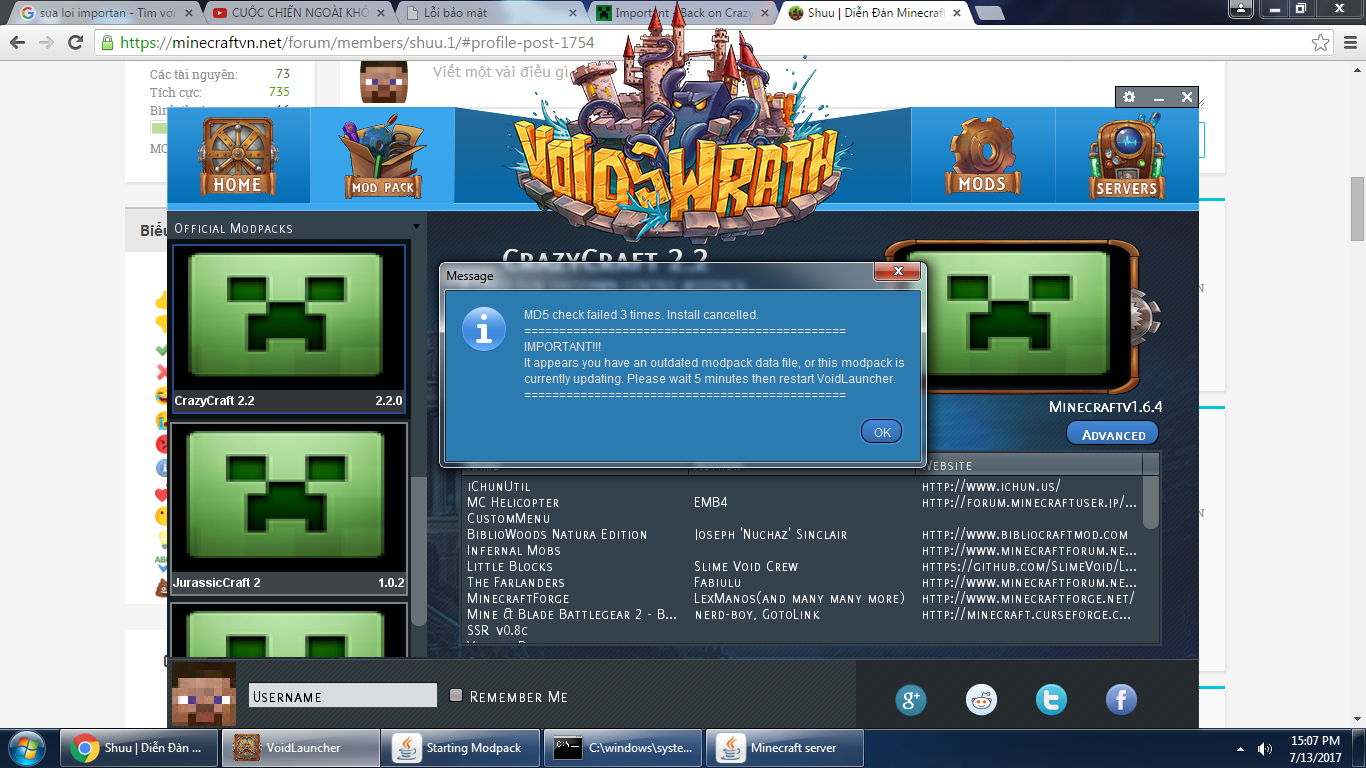Reload the minecraftvn.net page

click(75, 43)
